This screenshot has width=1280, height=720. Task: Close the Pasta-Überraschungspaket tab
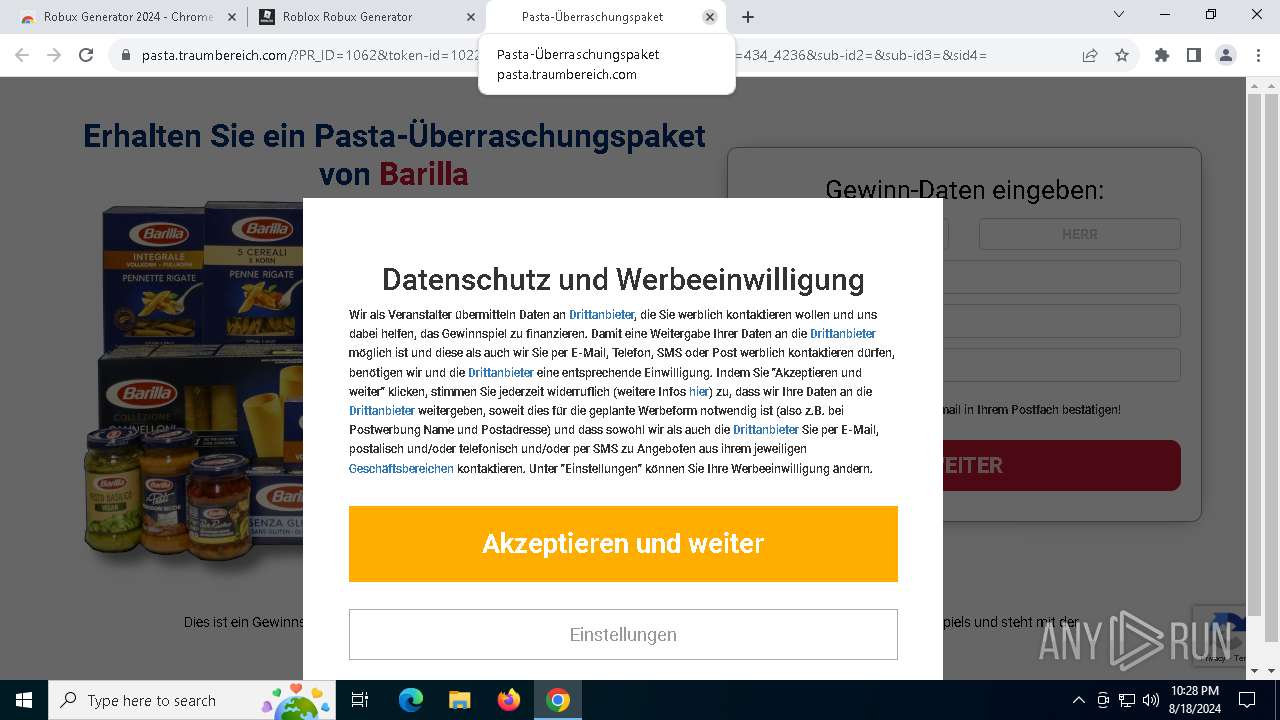point(710,17)
